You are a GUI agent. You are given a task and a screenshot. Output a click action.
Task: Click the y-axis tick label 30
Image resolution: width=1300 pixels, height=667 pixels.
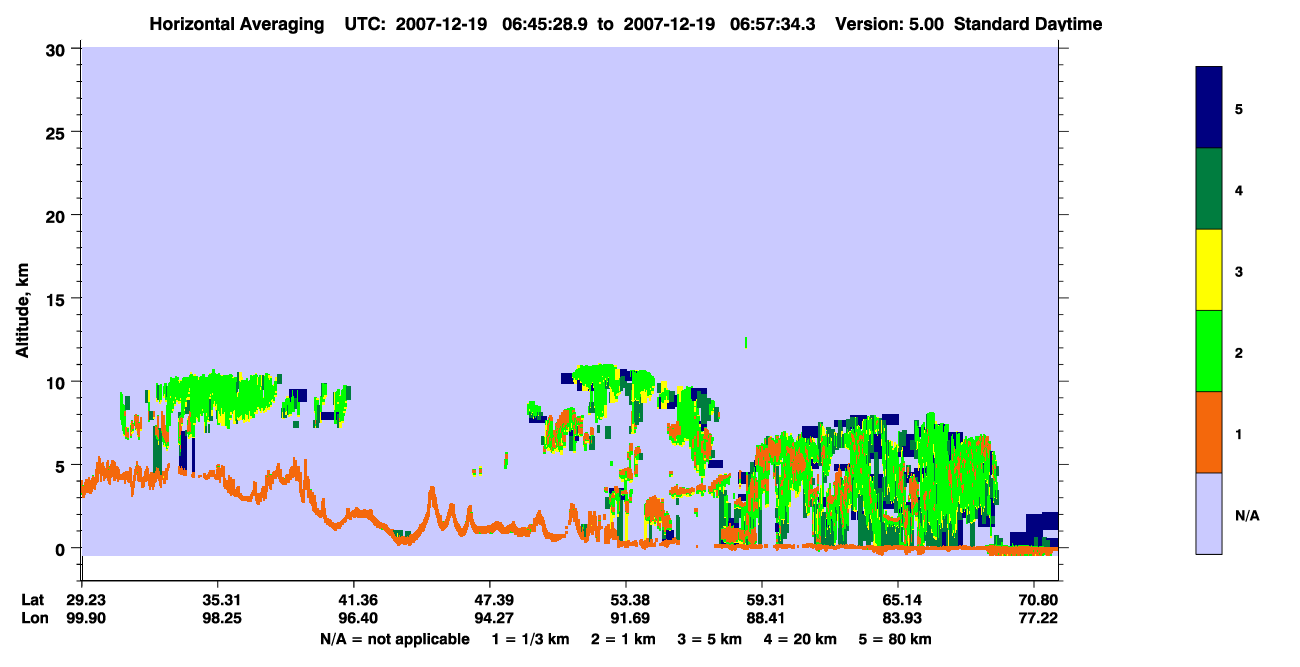58,49
